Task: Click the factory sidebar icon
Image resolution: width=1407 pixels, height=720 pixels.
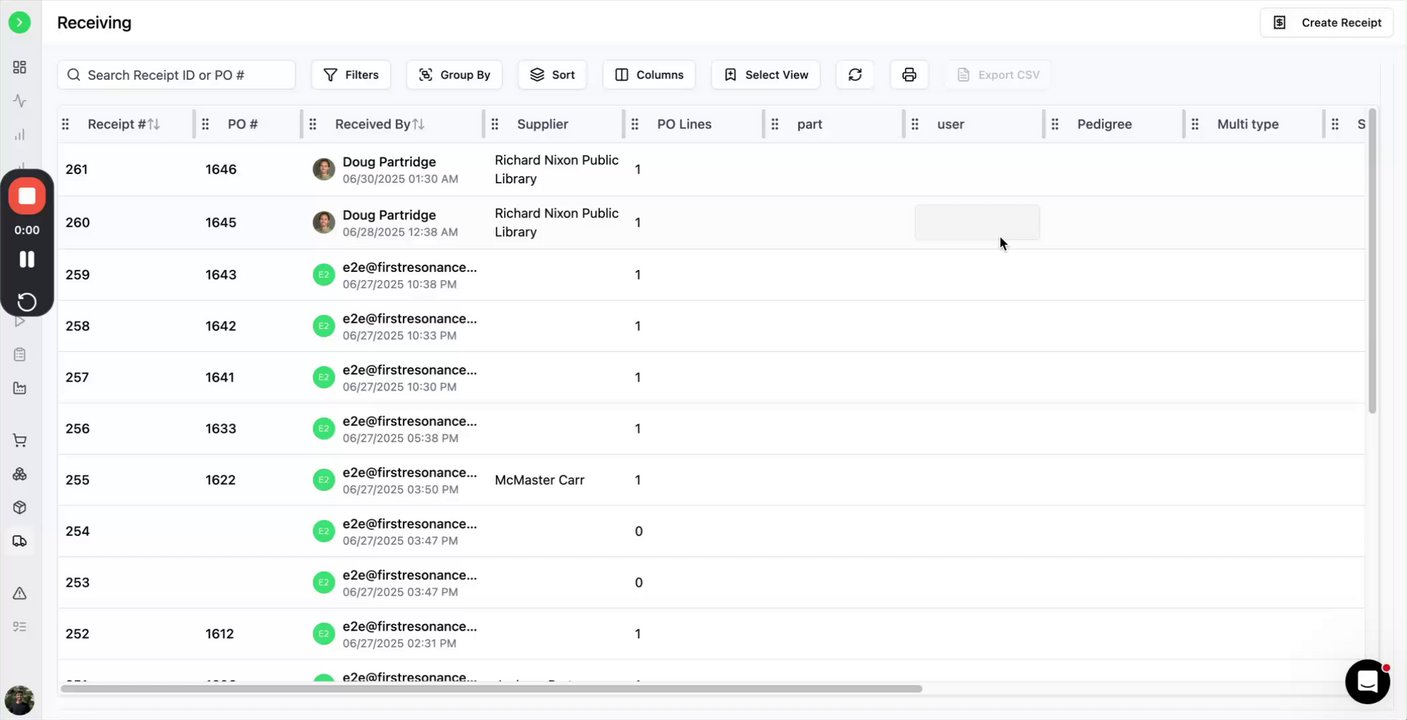Action: pos(19,388)
